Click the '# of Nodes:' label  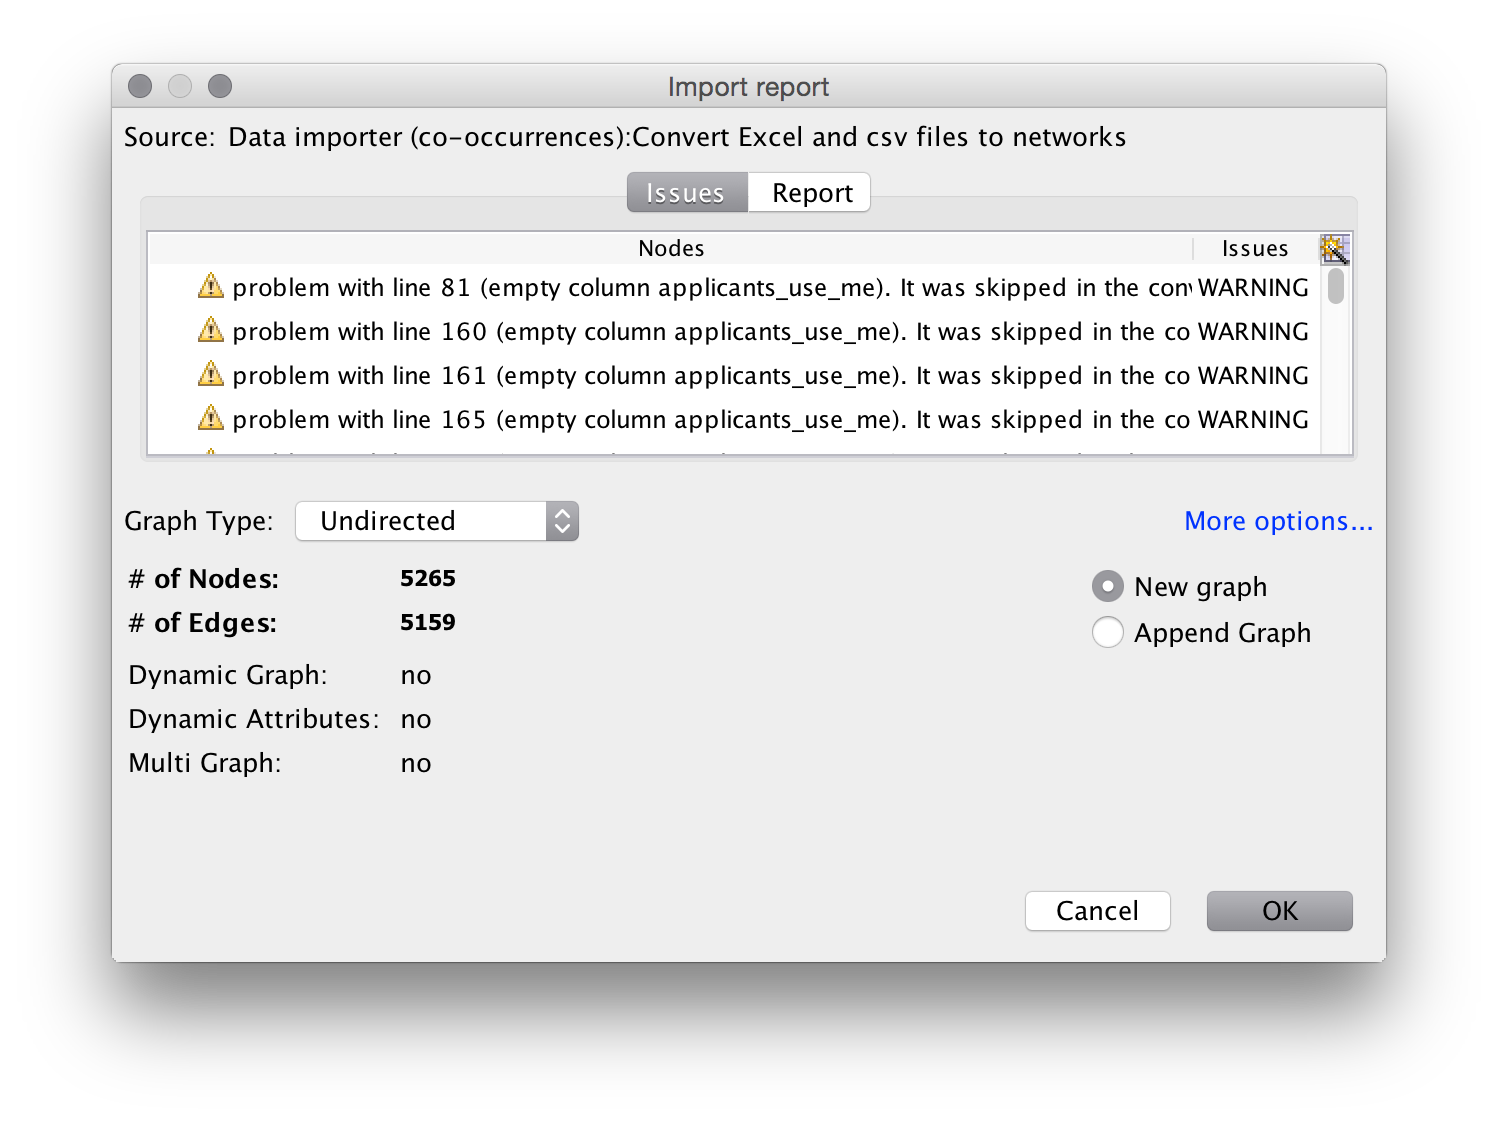204,579
